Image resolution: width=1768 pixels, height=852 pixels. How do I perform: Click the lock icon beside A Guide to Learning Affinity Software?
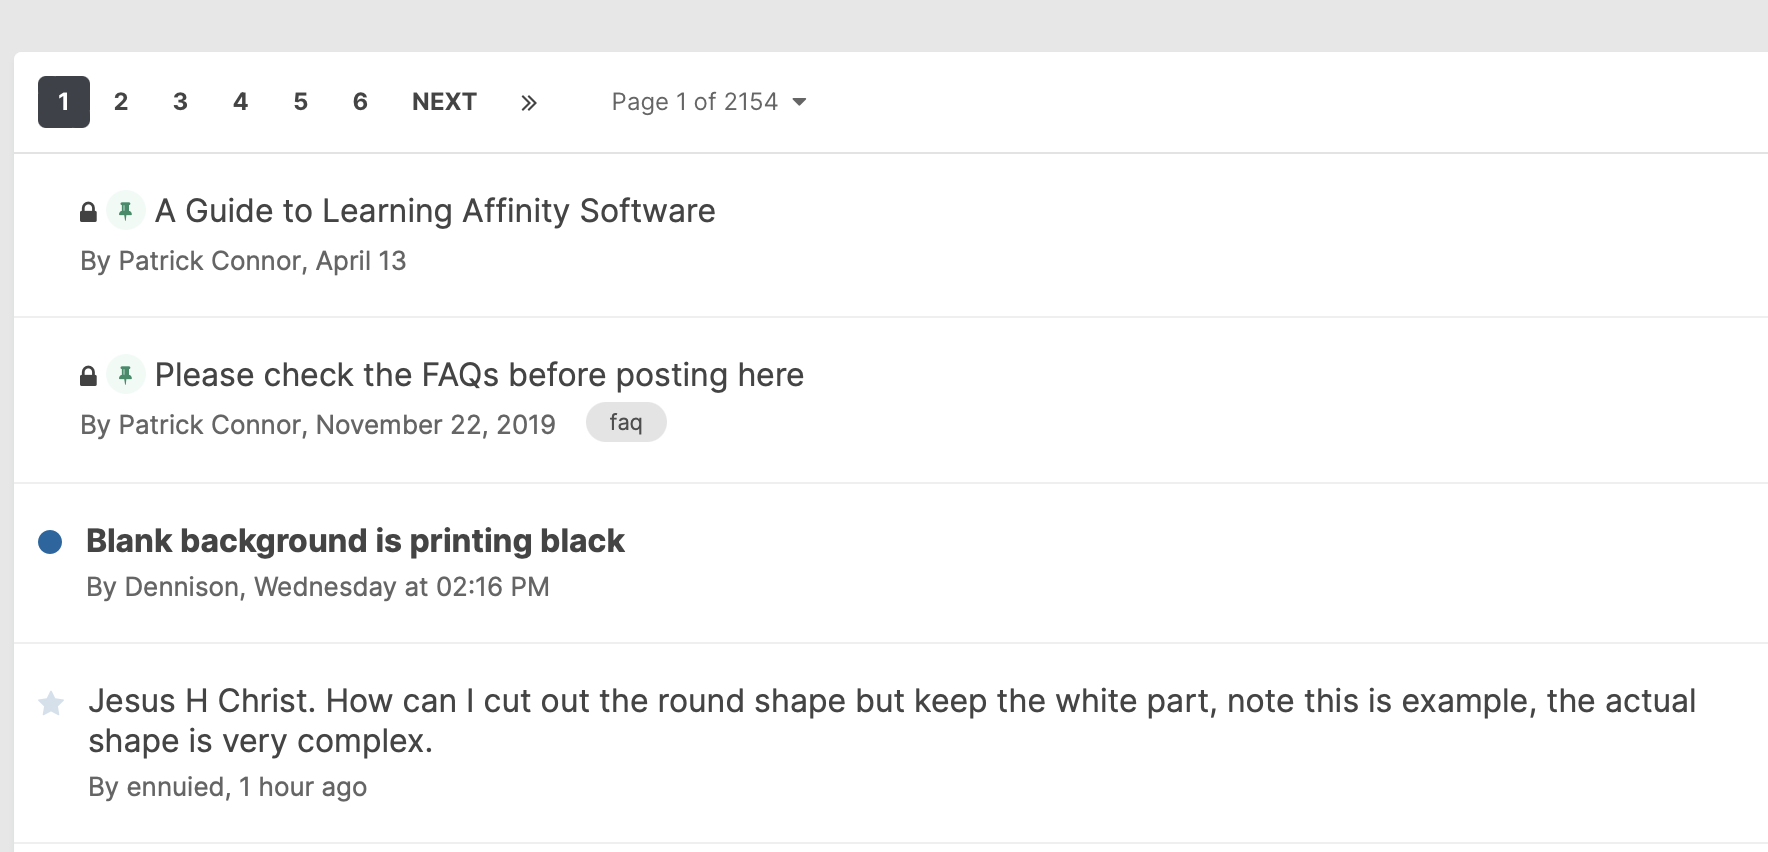(x=88, y=212)
